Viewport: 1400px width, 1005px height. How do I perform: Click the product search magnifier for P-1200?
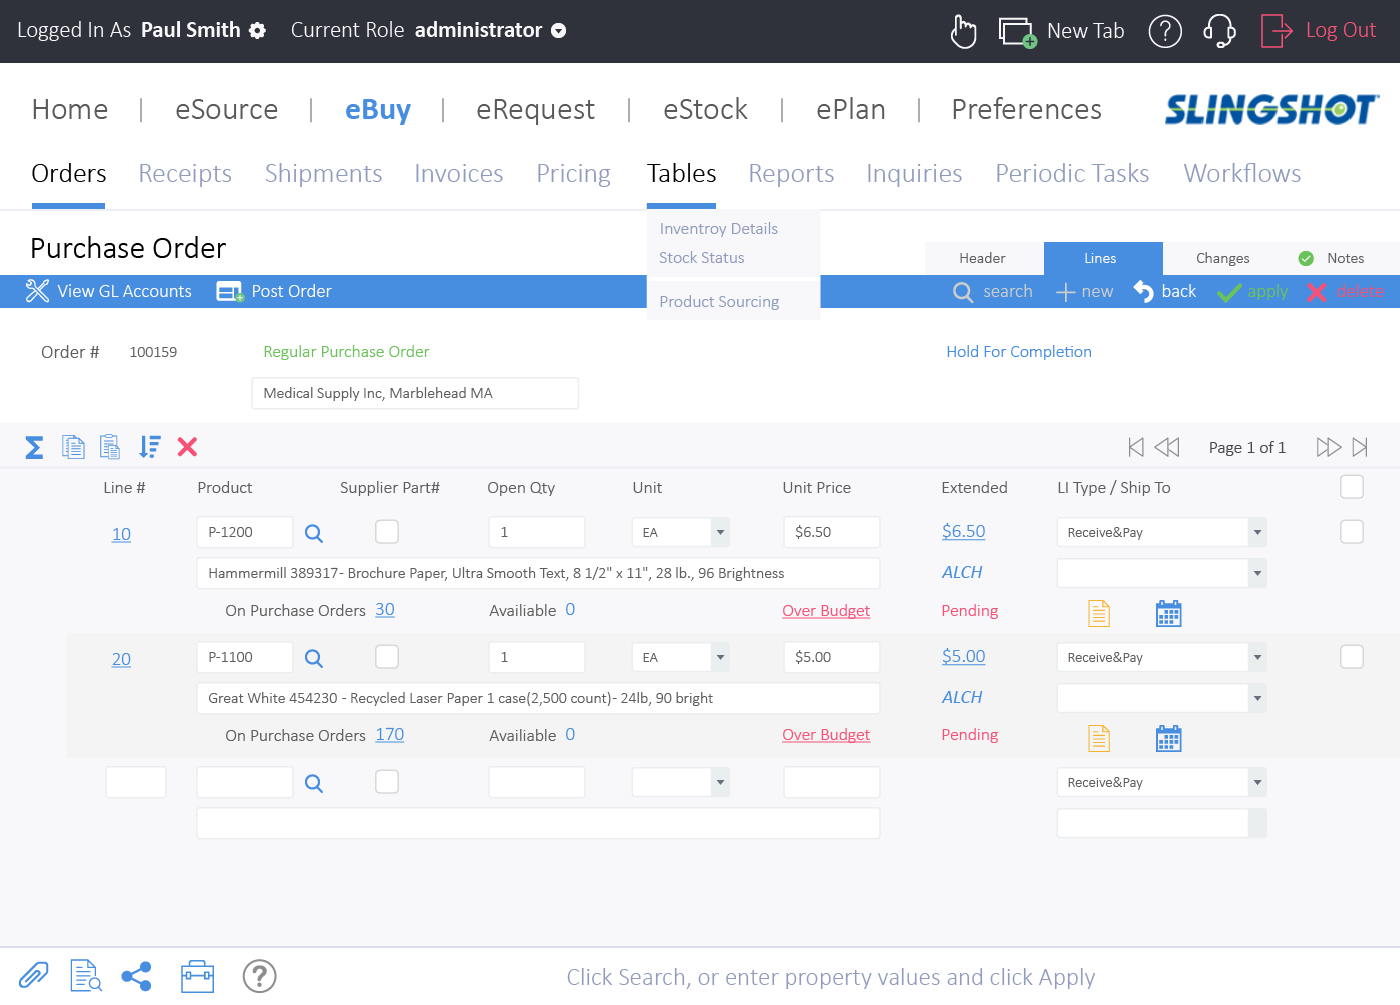point(314,534)
